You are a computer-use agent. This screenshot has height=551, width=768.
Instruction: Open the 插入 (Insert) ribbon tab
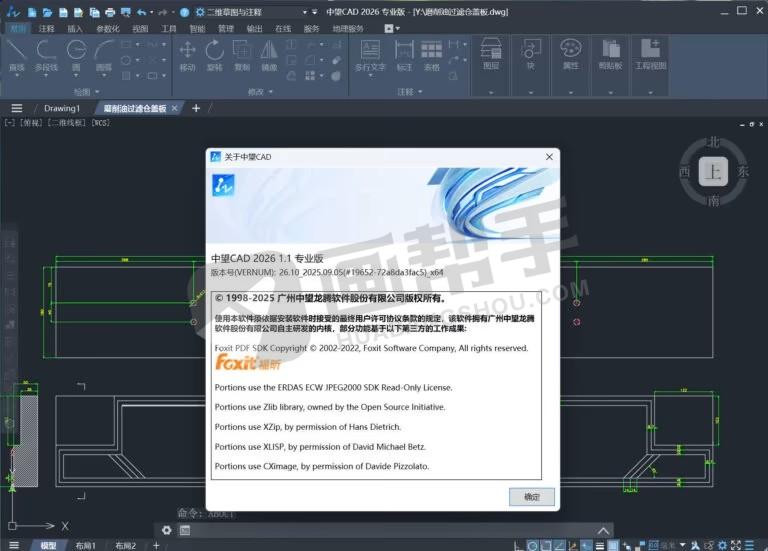pyautogui.click(x=75, y=29)
